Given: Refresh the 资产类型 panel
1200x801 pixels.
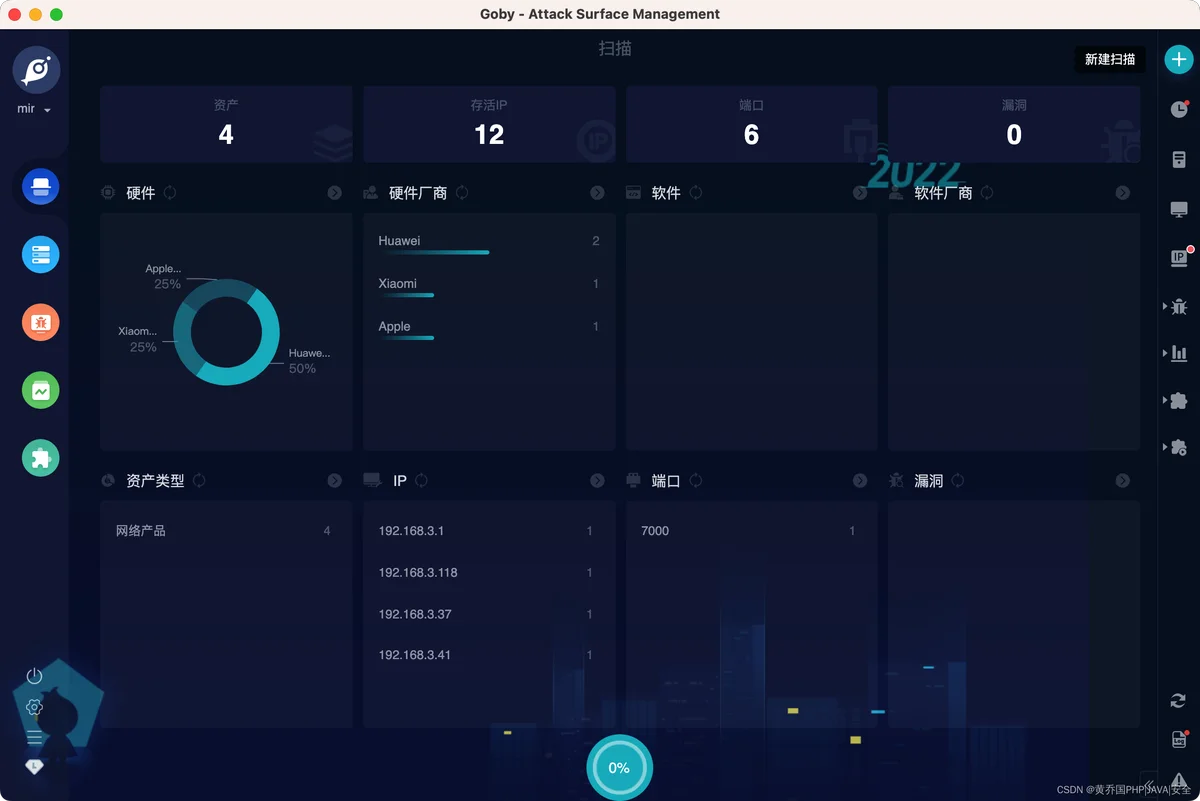Looking at the screenshot, I should point(199,481).
